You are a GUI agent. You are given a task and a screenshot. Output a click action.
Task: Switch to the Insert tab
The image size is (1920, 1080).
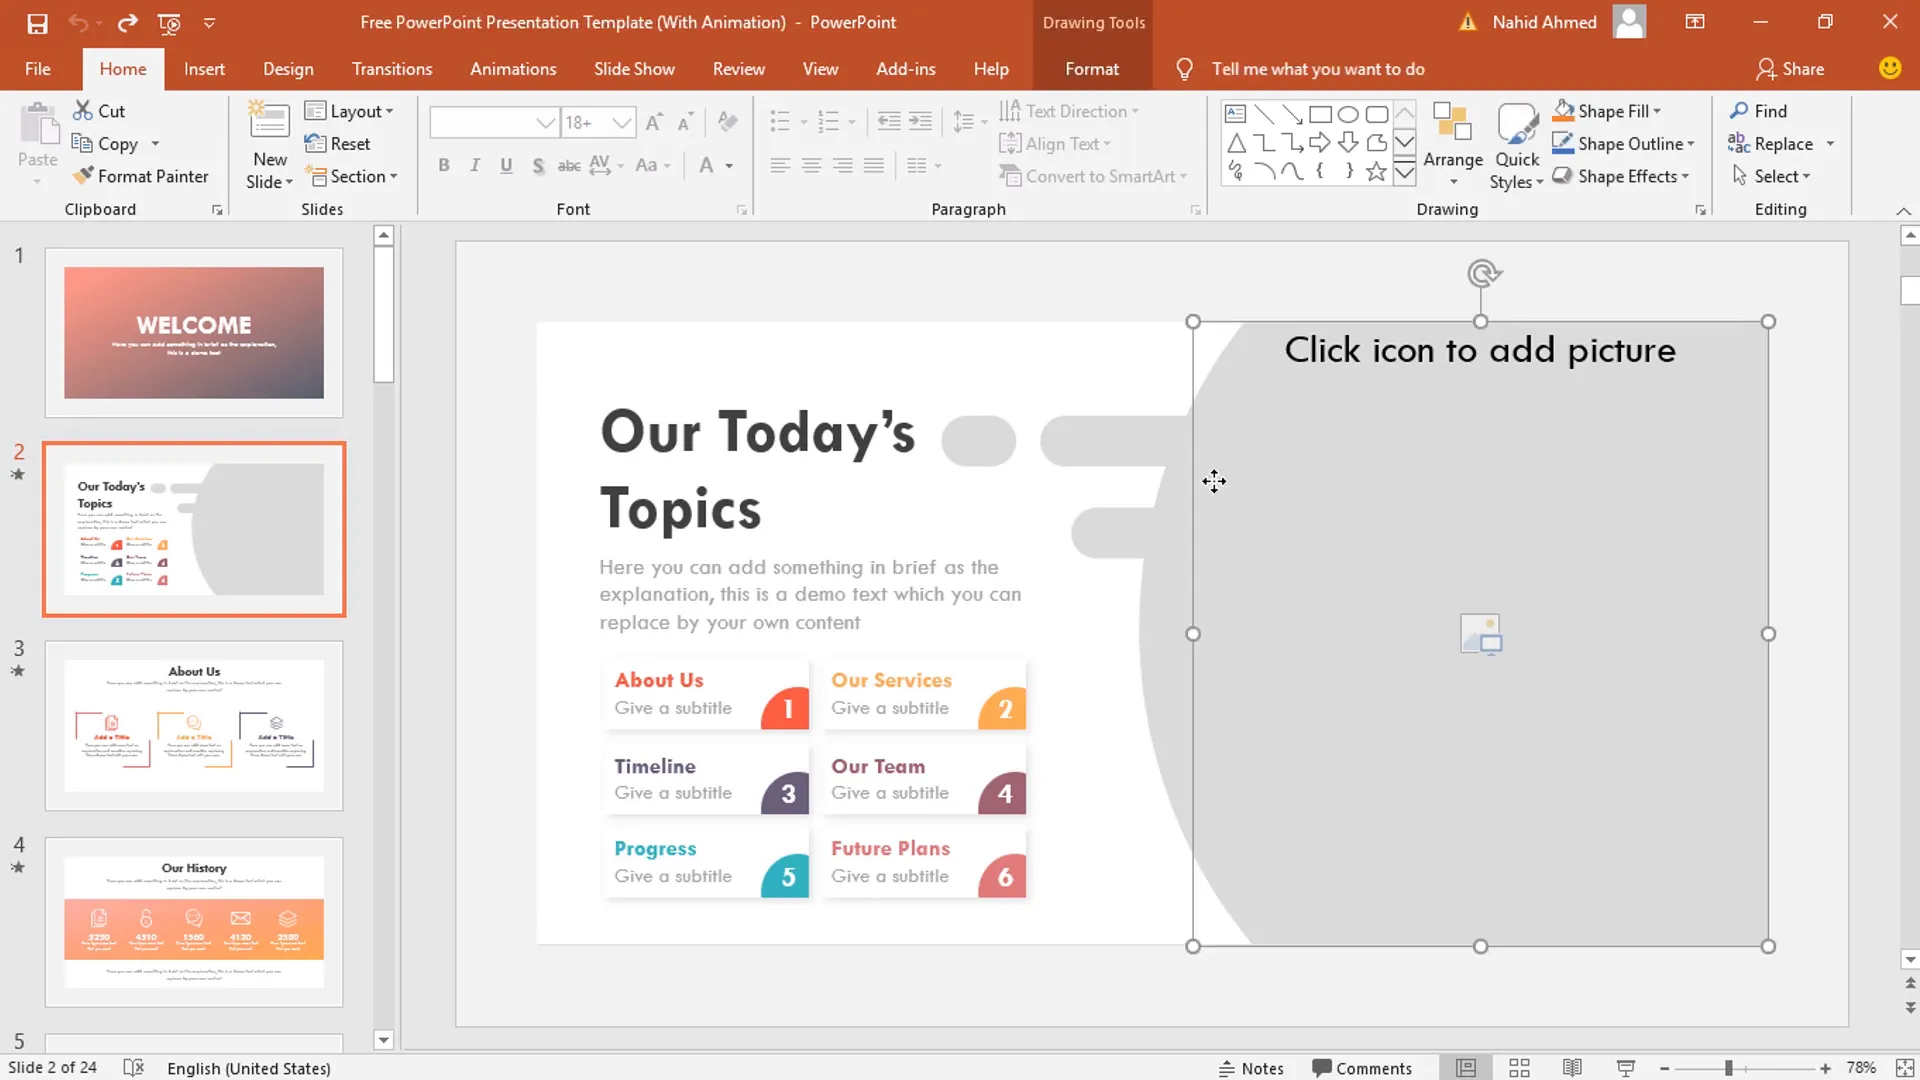(204, 68)
